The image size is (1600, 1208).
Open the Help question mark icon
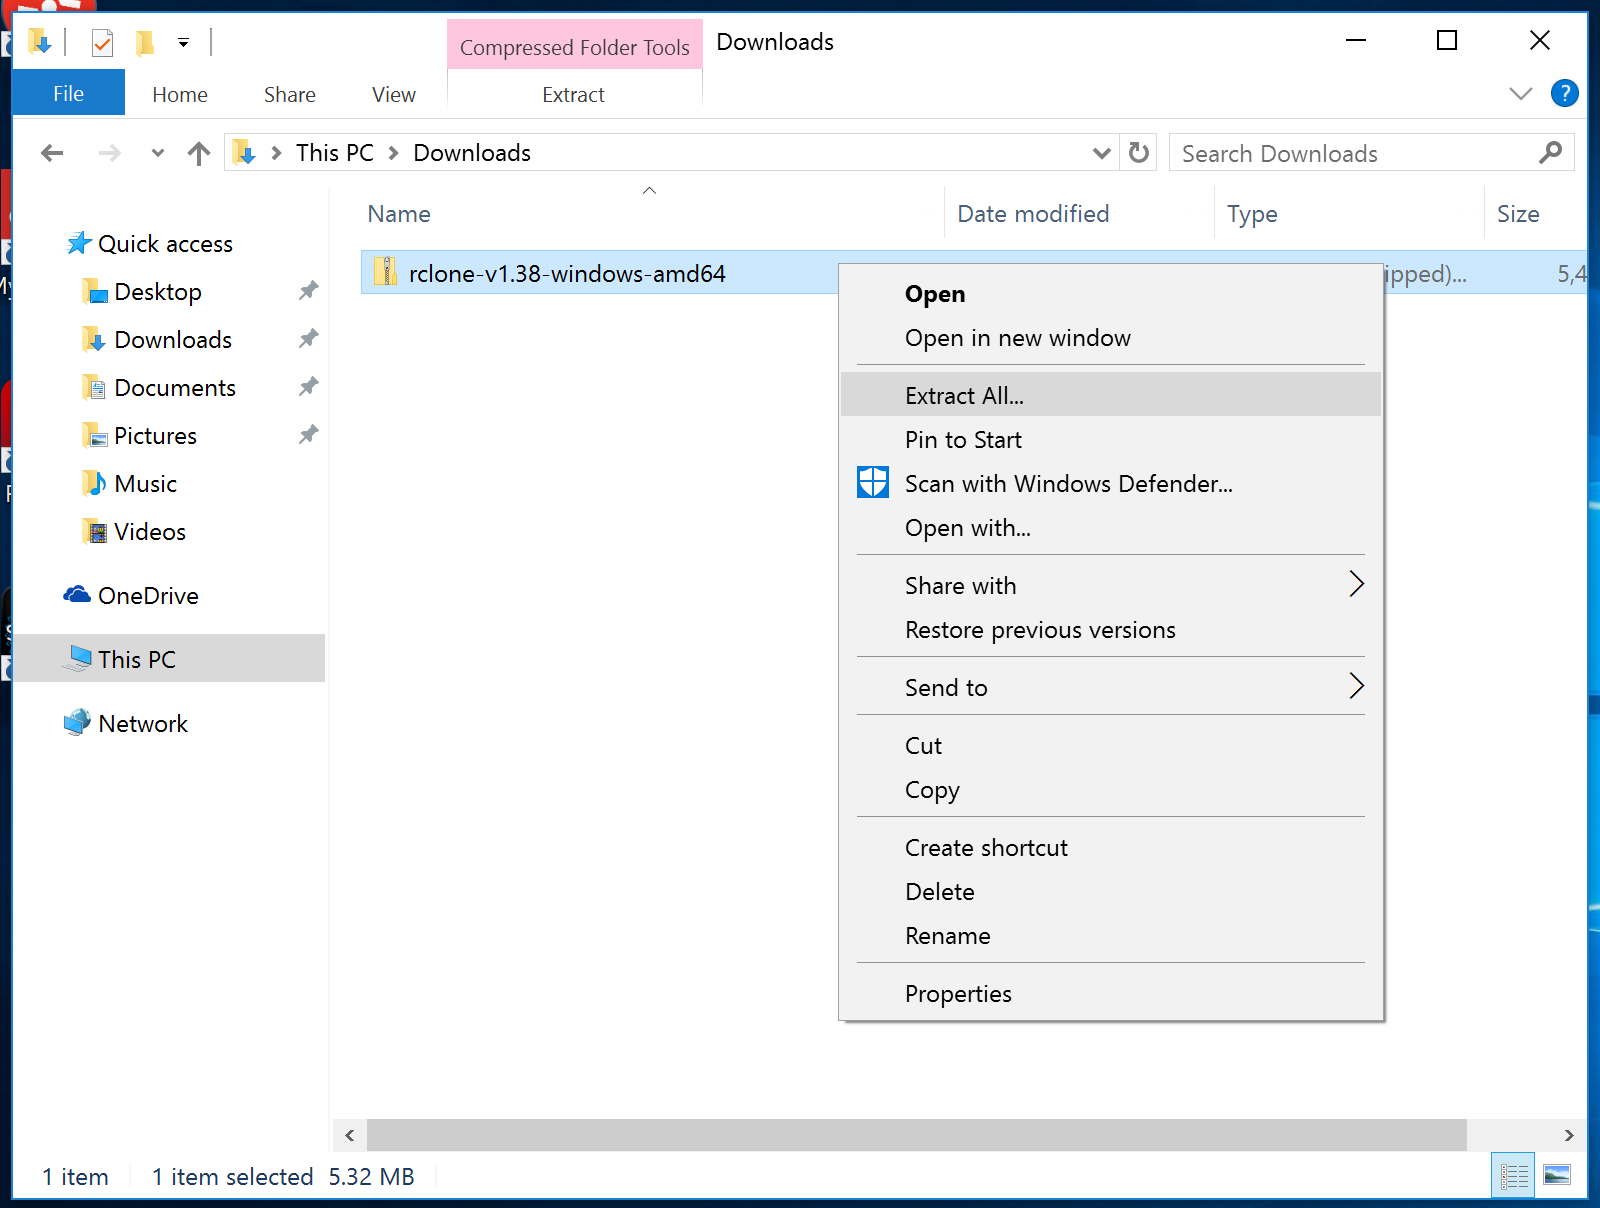(x=1564, y=94)
